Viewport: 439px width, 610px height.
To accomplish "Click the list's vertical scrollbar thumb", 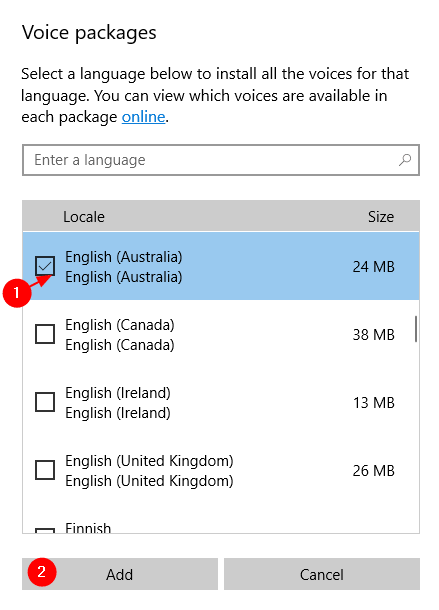I will [416, 329].
